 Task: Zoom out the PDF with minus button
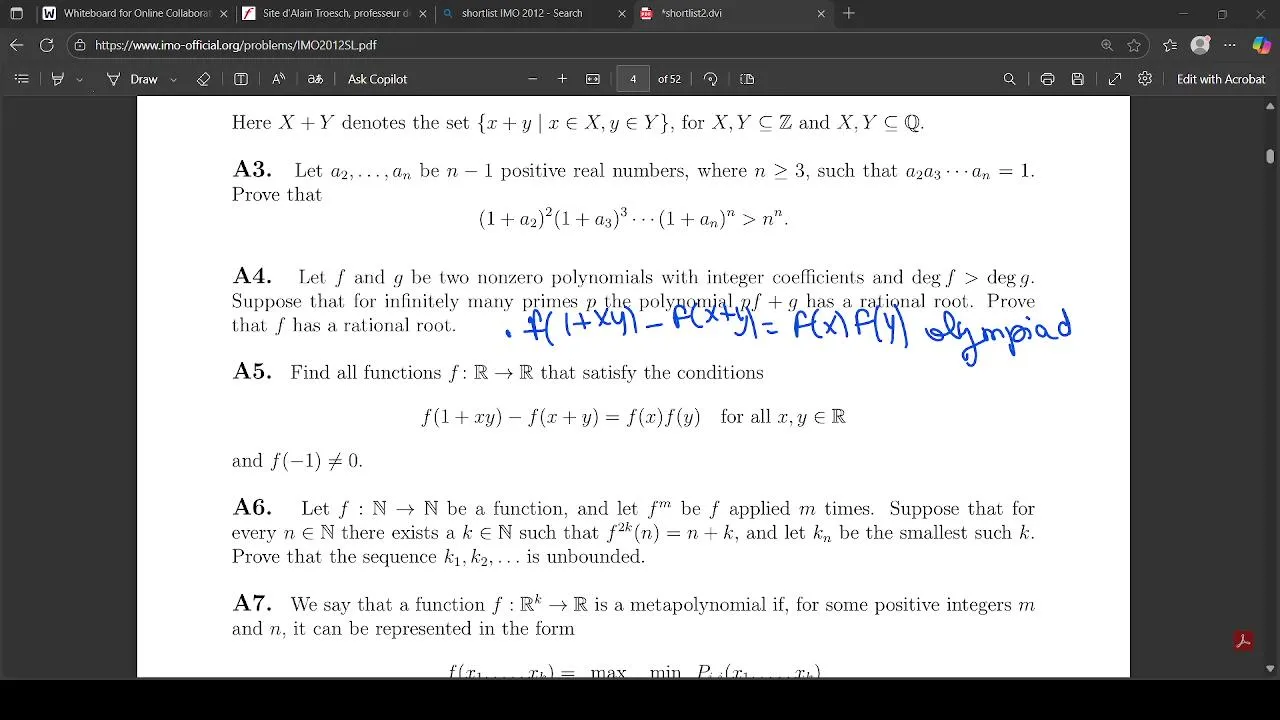(532, 79)
